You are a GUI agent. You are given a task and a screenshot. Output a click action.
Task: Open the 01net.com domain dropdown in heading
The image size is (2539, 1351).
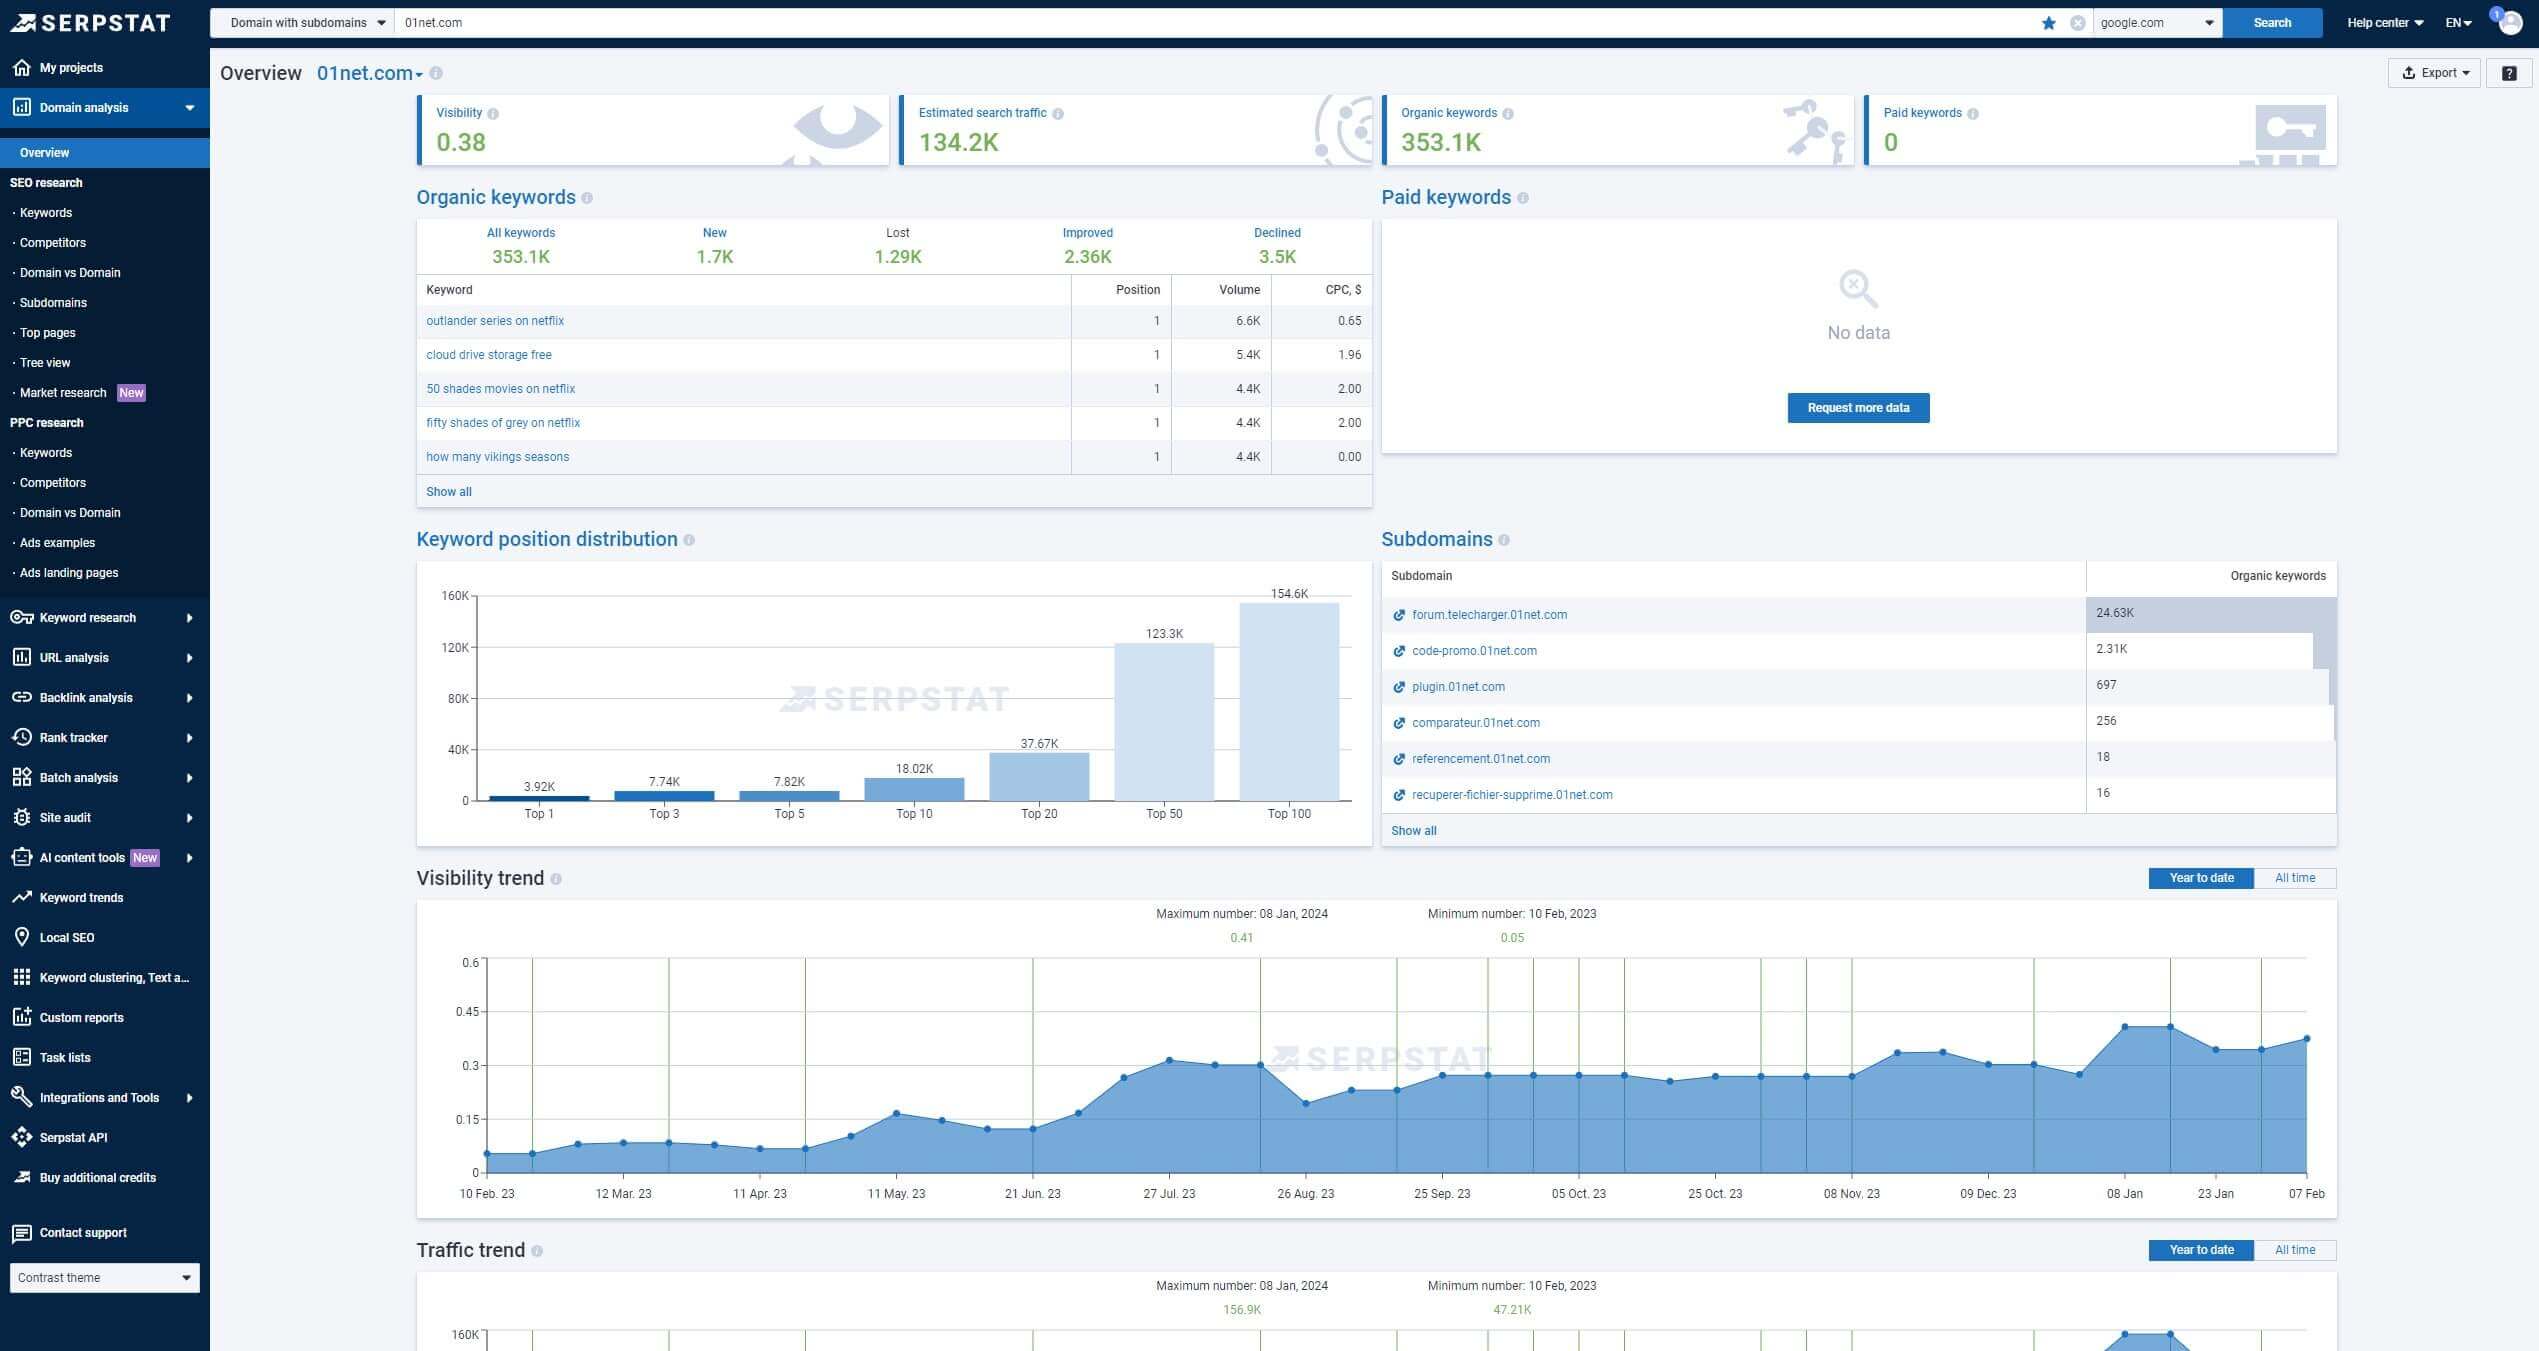370,73
